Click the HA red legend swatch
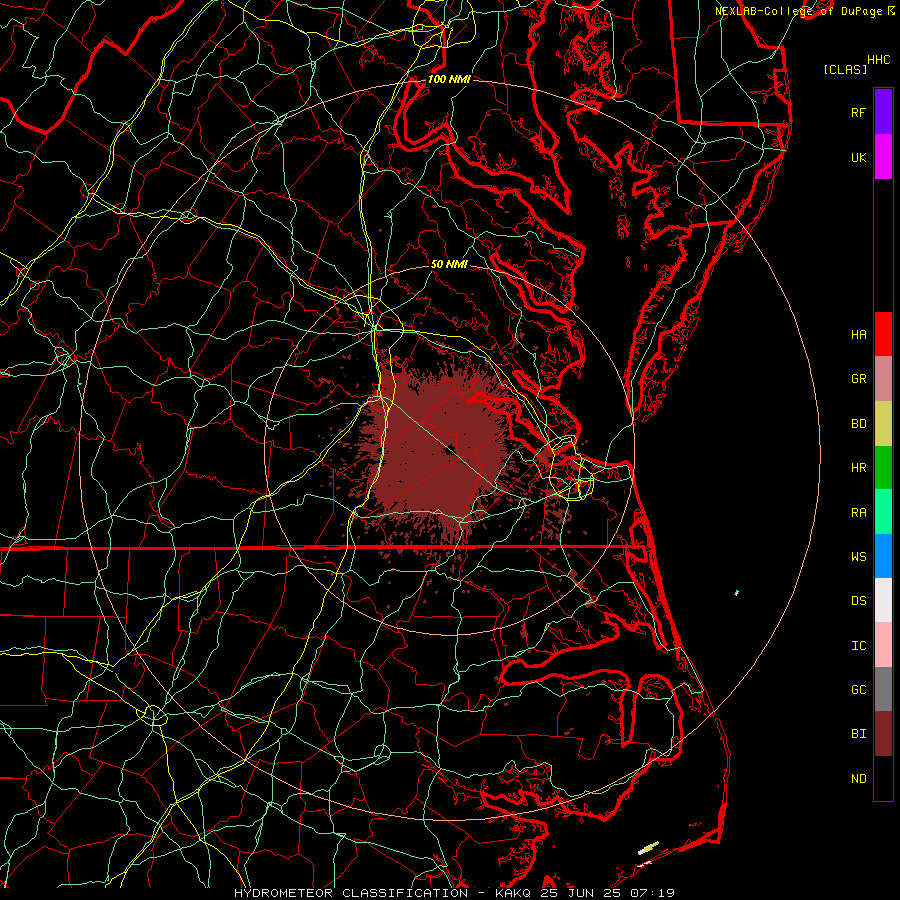The image size is (900, 900). coord(883,334)
